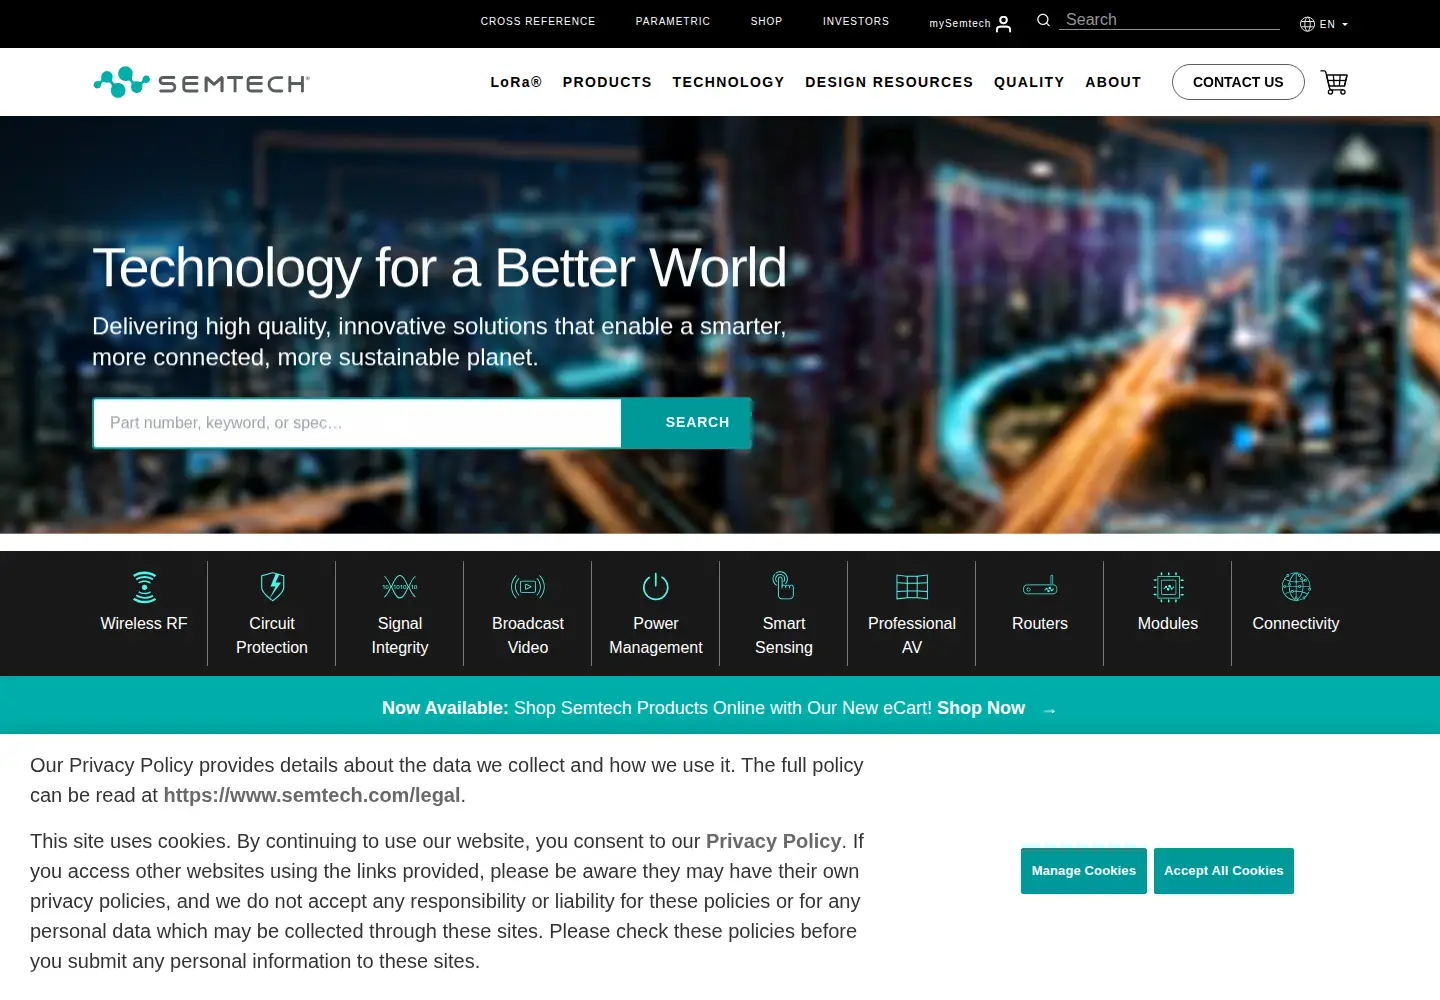Open the CROSS REFERENCE link
Screen dimensions: 1440x1000
coord(538,21)
